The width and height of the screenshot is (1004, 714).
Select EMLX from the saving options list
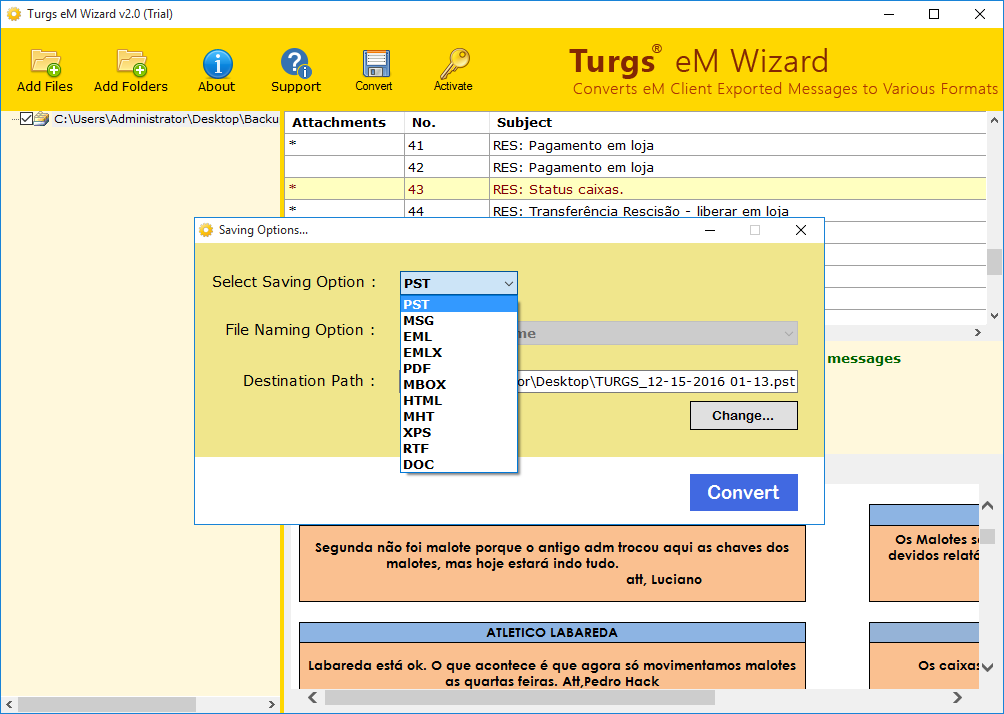coord(458,352)
